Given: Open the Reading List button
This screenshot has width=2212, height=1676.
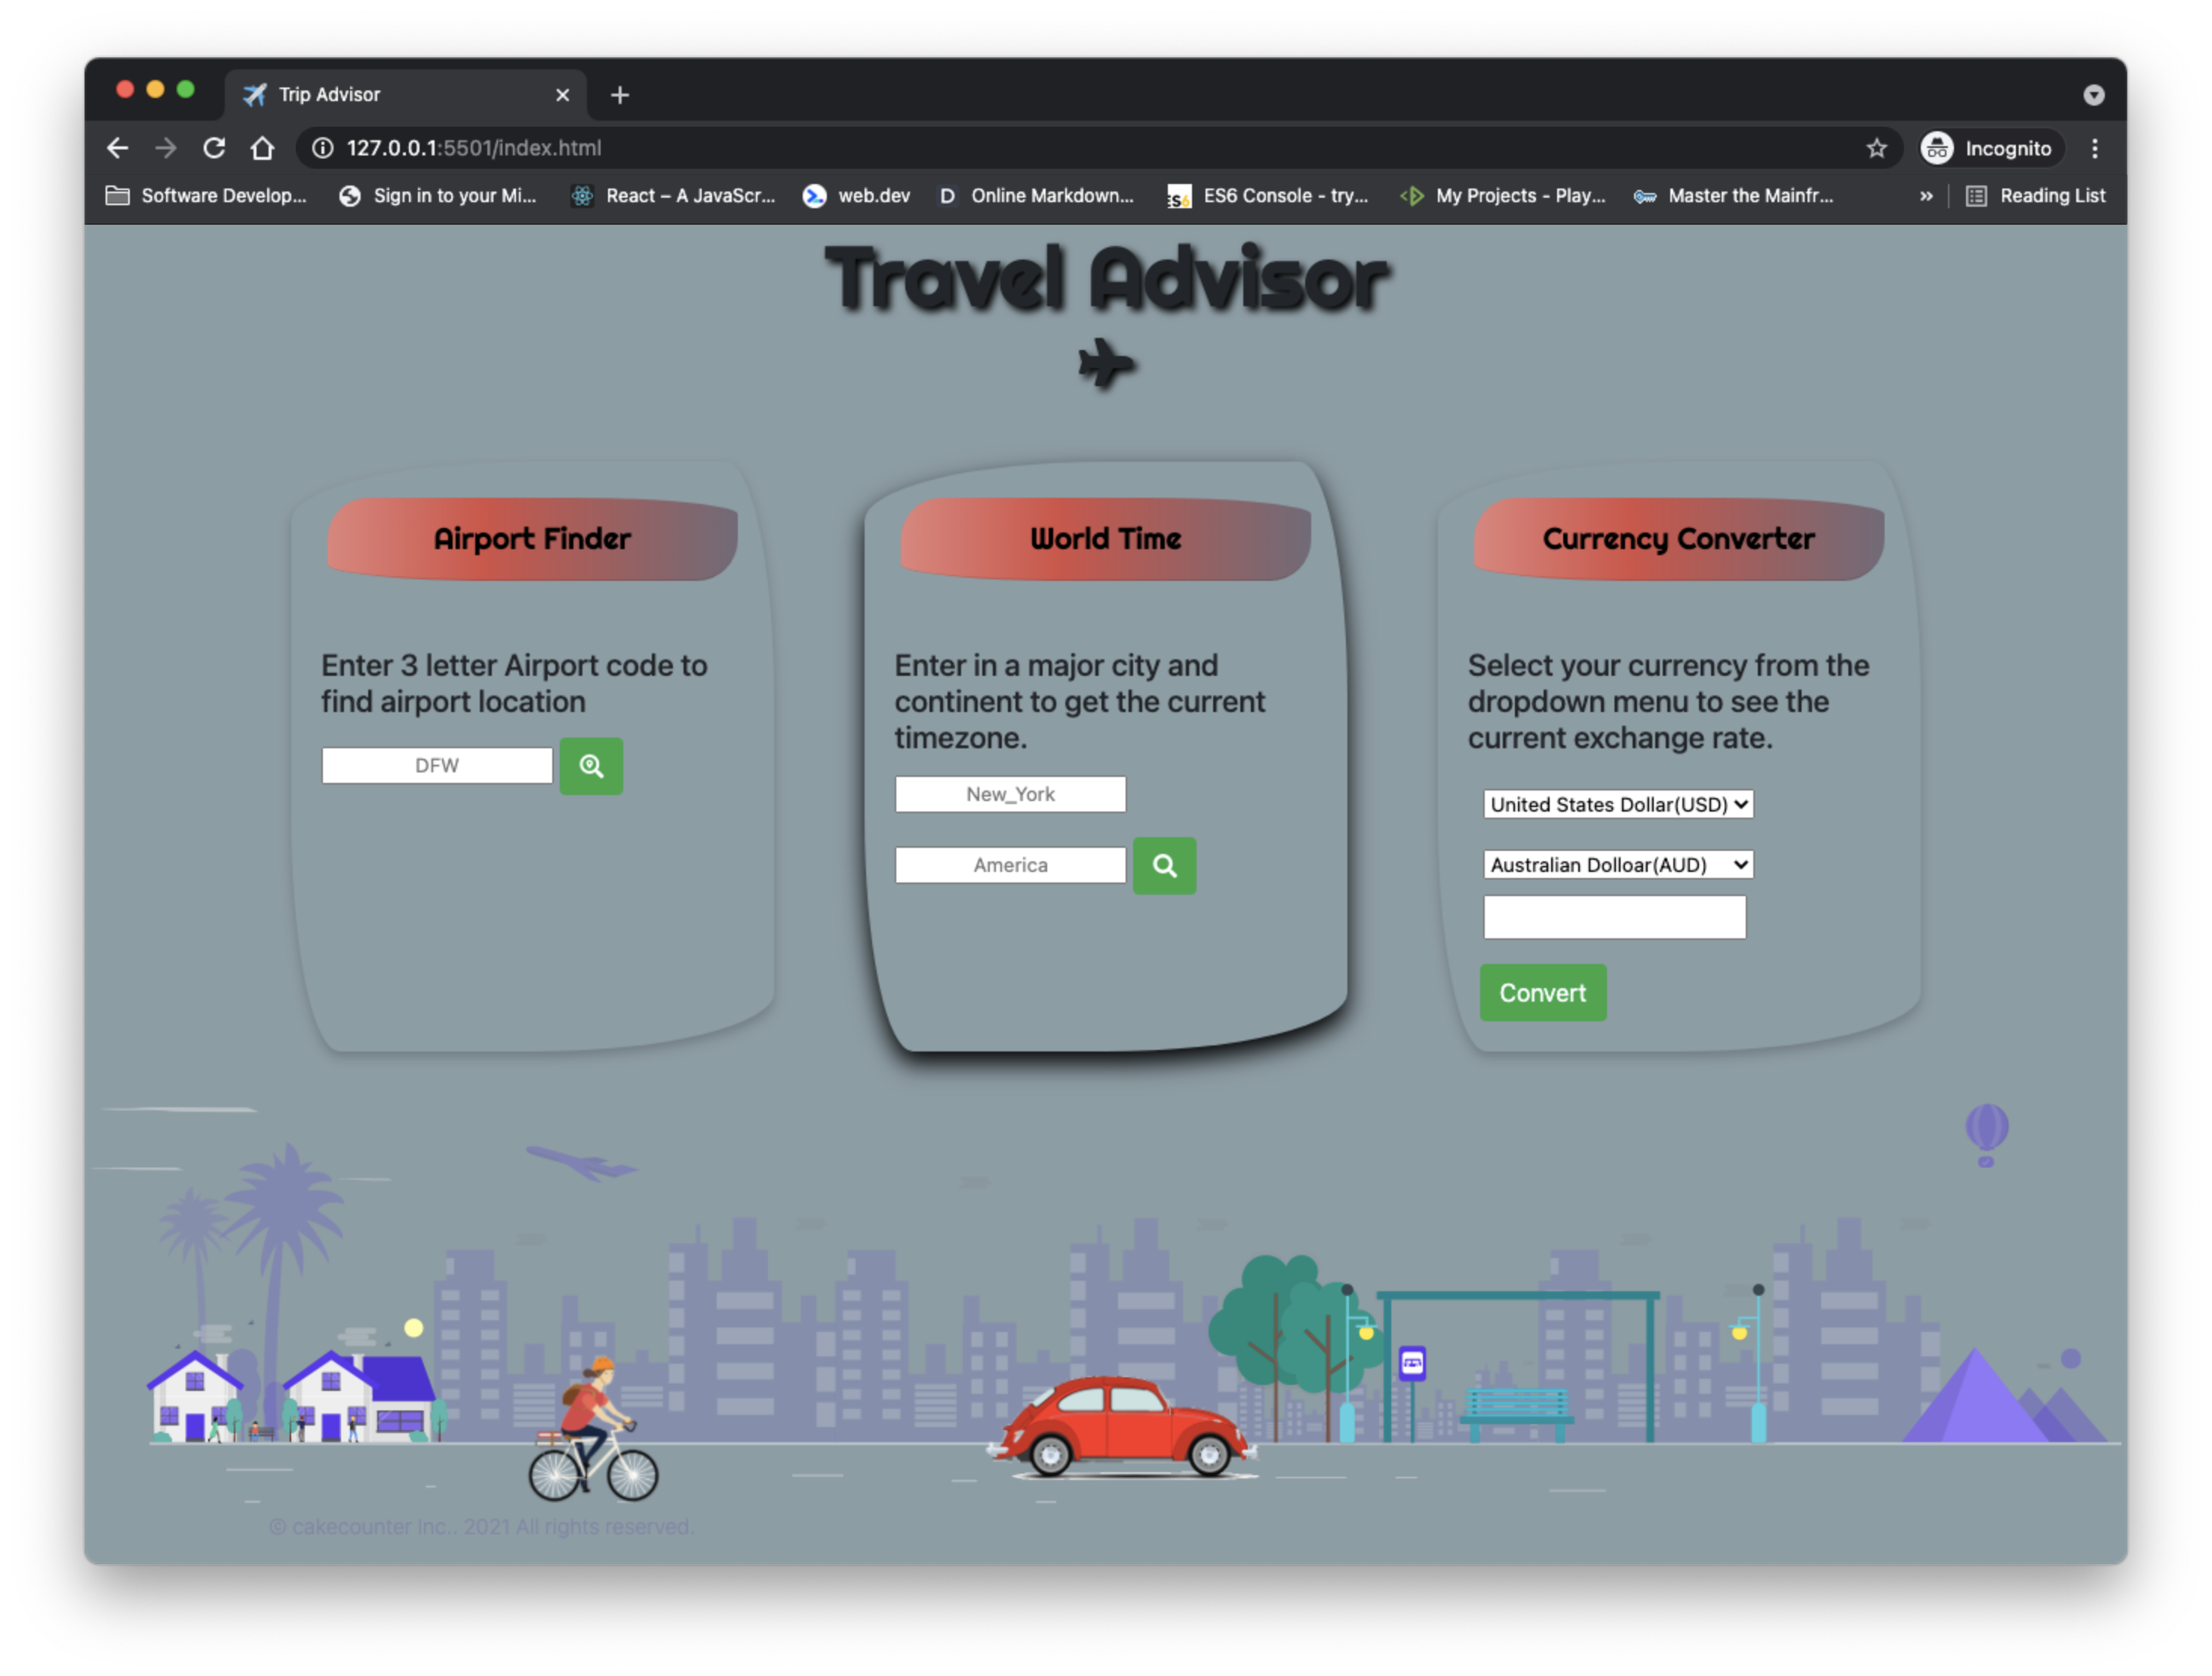Looking at the screenshot, I should click(2036, 196).
